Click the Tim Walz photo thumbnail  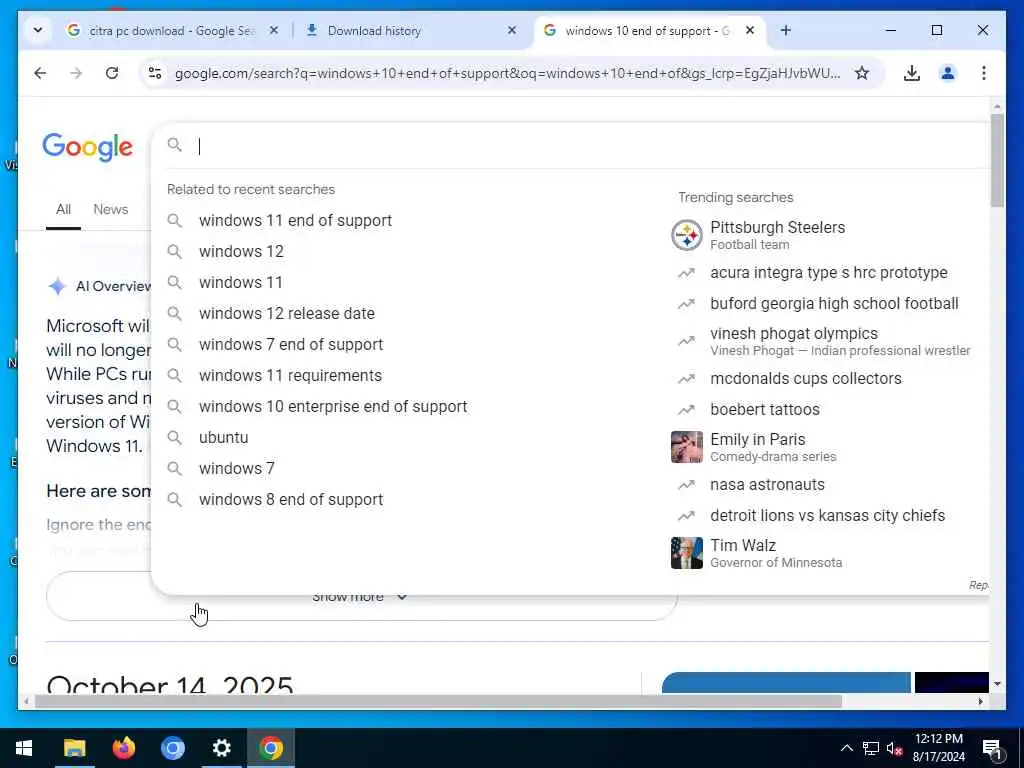687,552
